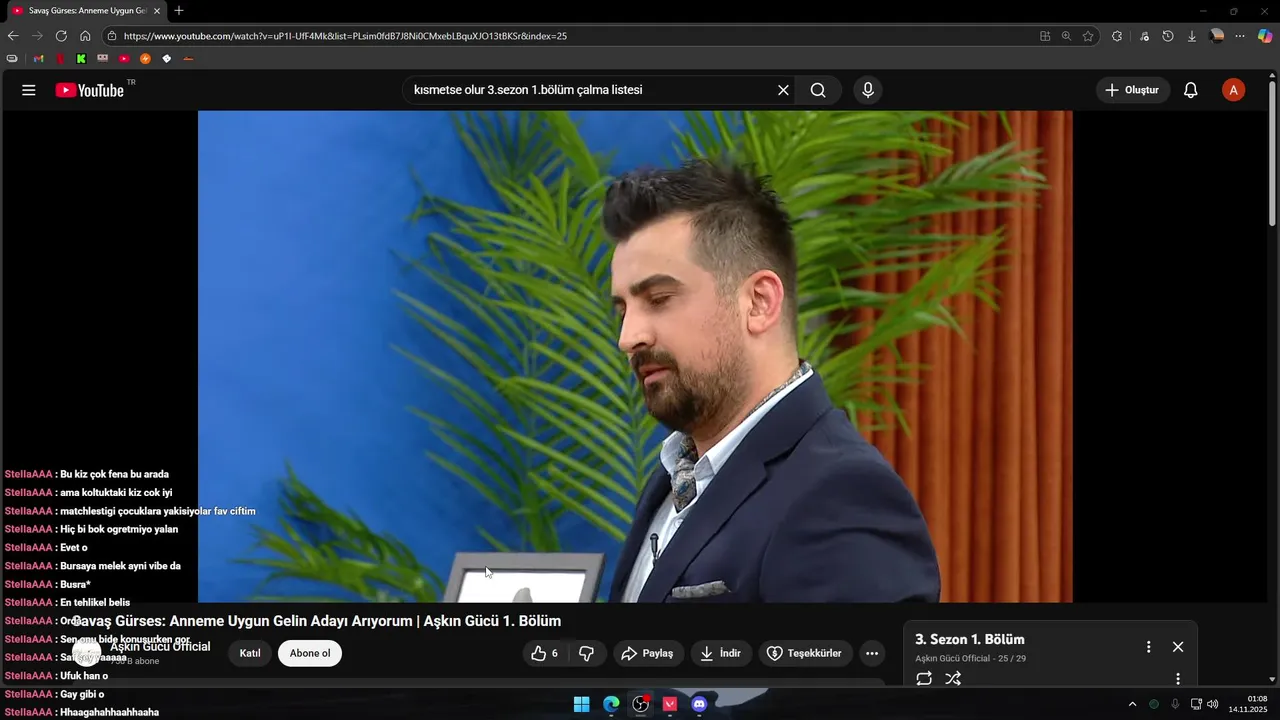Open the account avatar menu

click(1233, 90)
